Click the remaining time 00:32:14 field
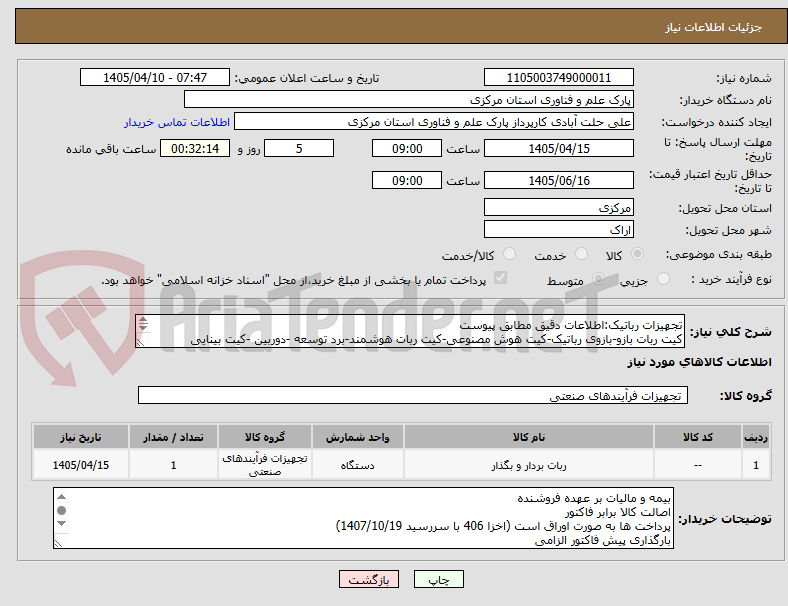This screenshot has width=788, height=606. point(195,148)
